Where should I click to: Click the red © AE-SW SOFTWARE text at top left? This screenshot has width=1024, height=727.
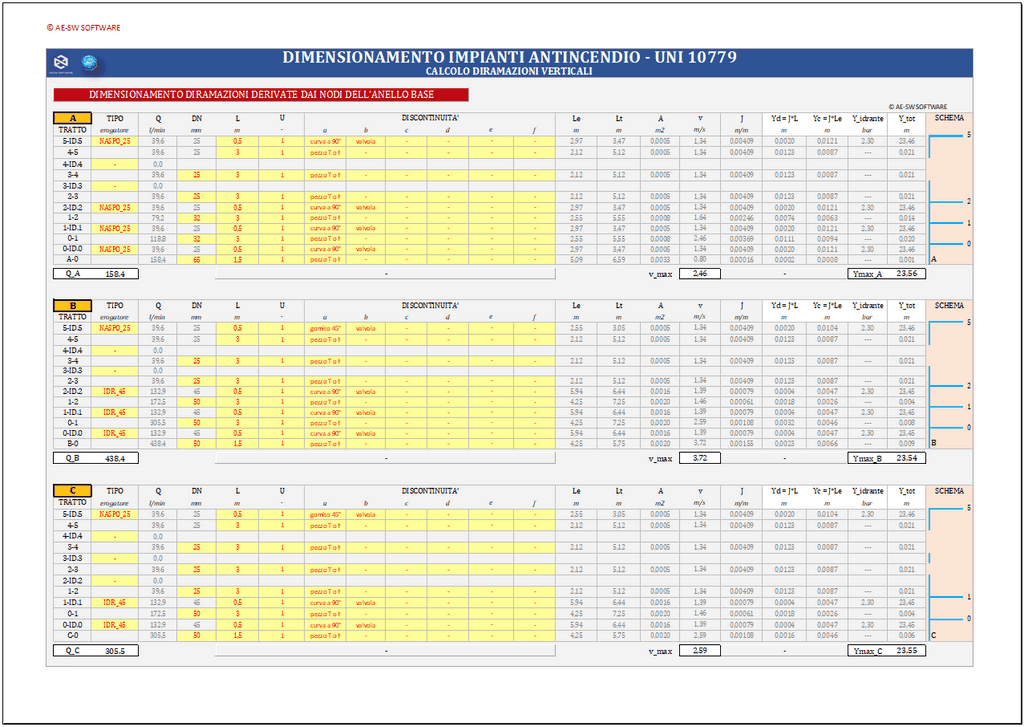click(83, 28)
